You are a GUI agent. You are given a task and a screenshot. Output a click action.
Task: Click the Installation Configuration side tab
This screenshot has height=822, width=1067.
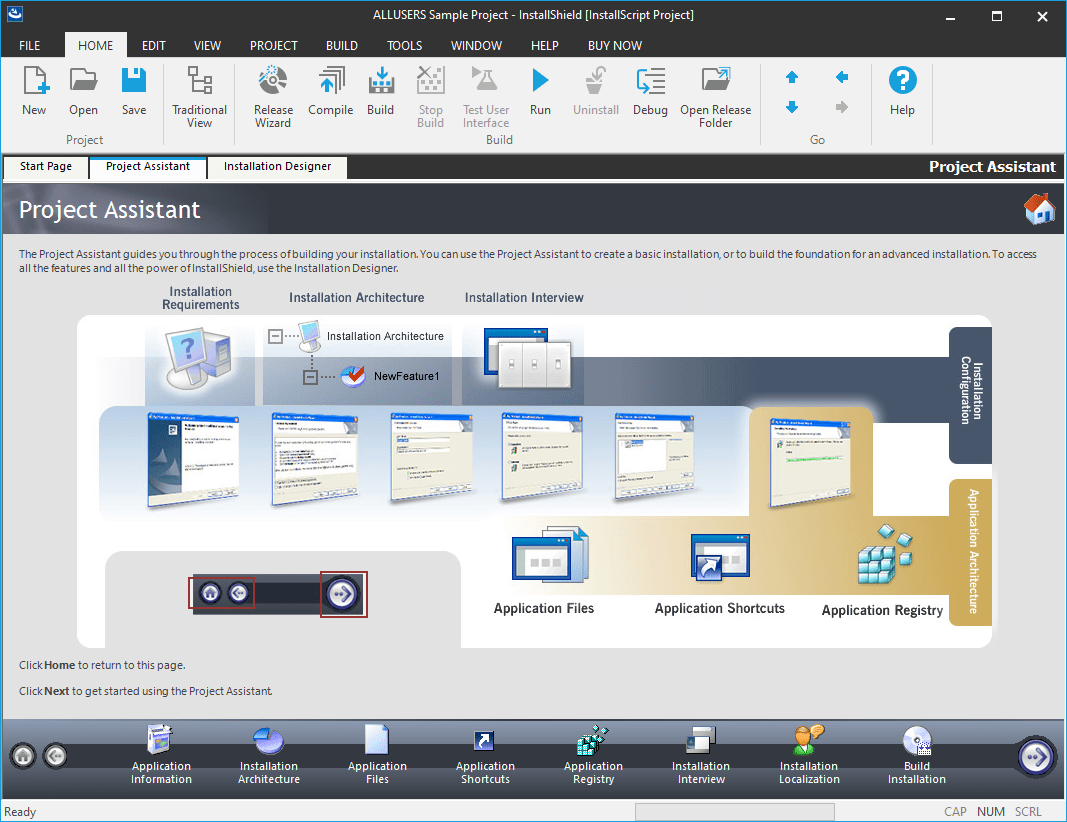pos(971,395)
